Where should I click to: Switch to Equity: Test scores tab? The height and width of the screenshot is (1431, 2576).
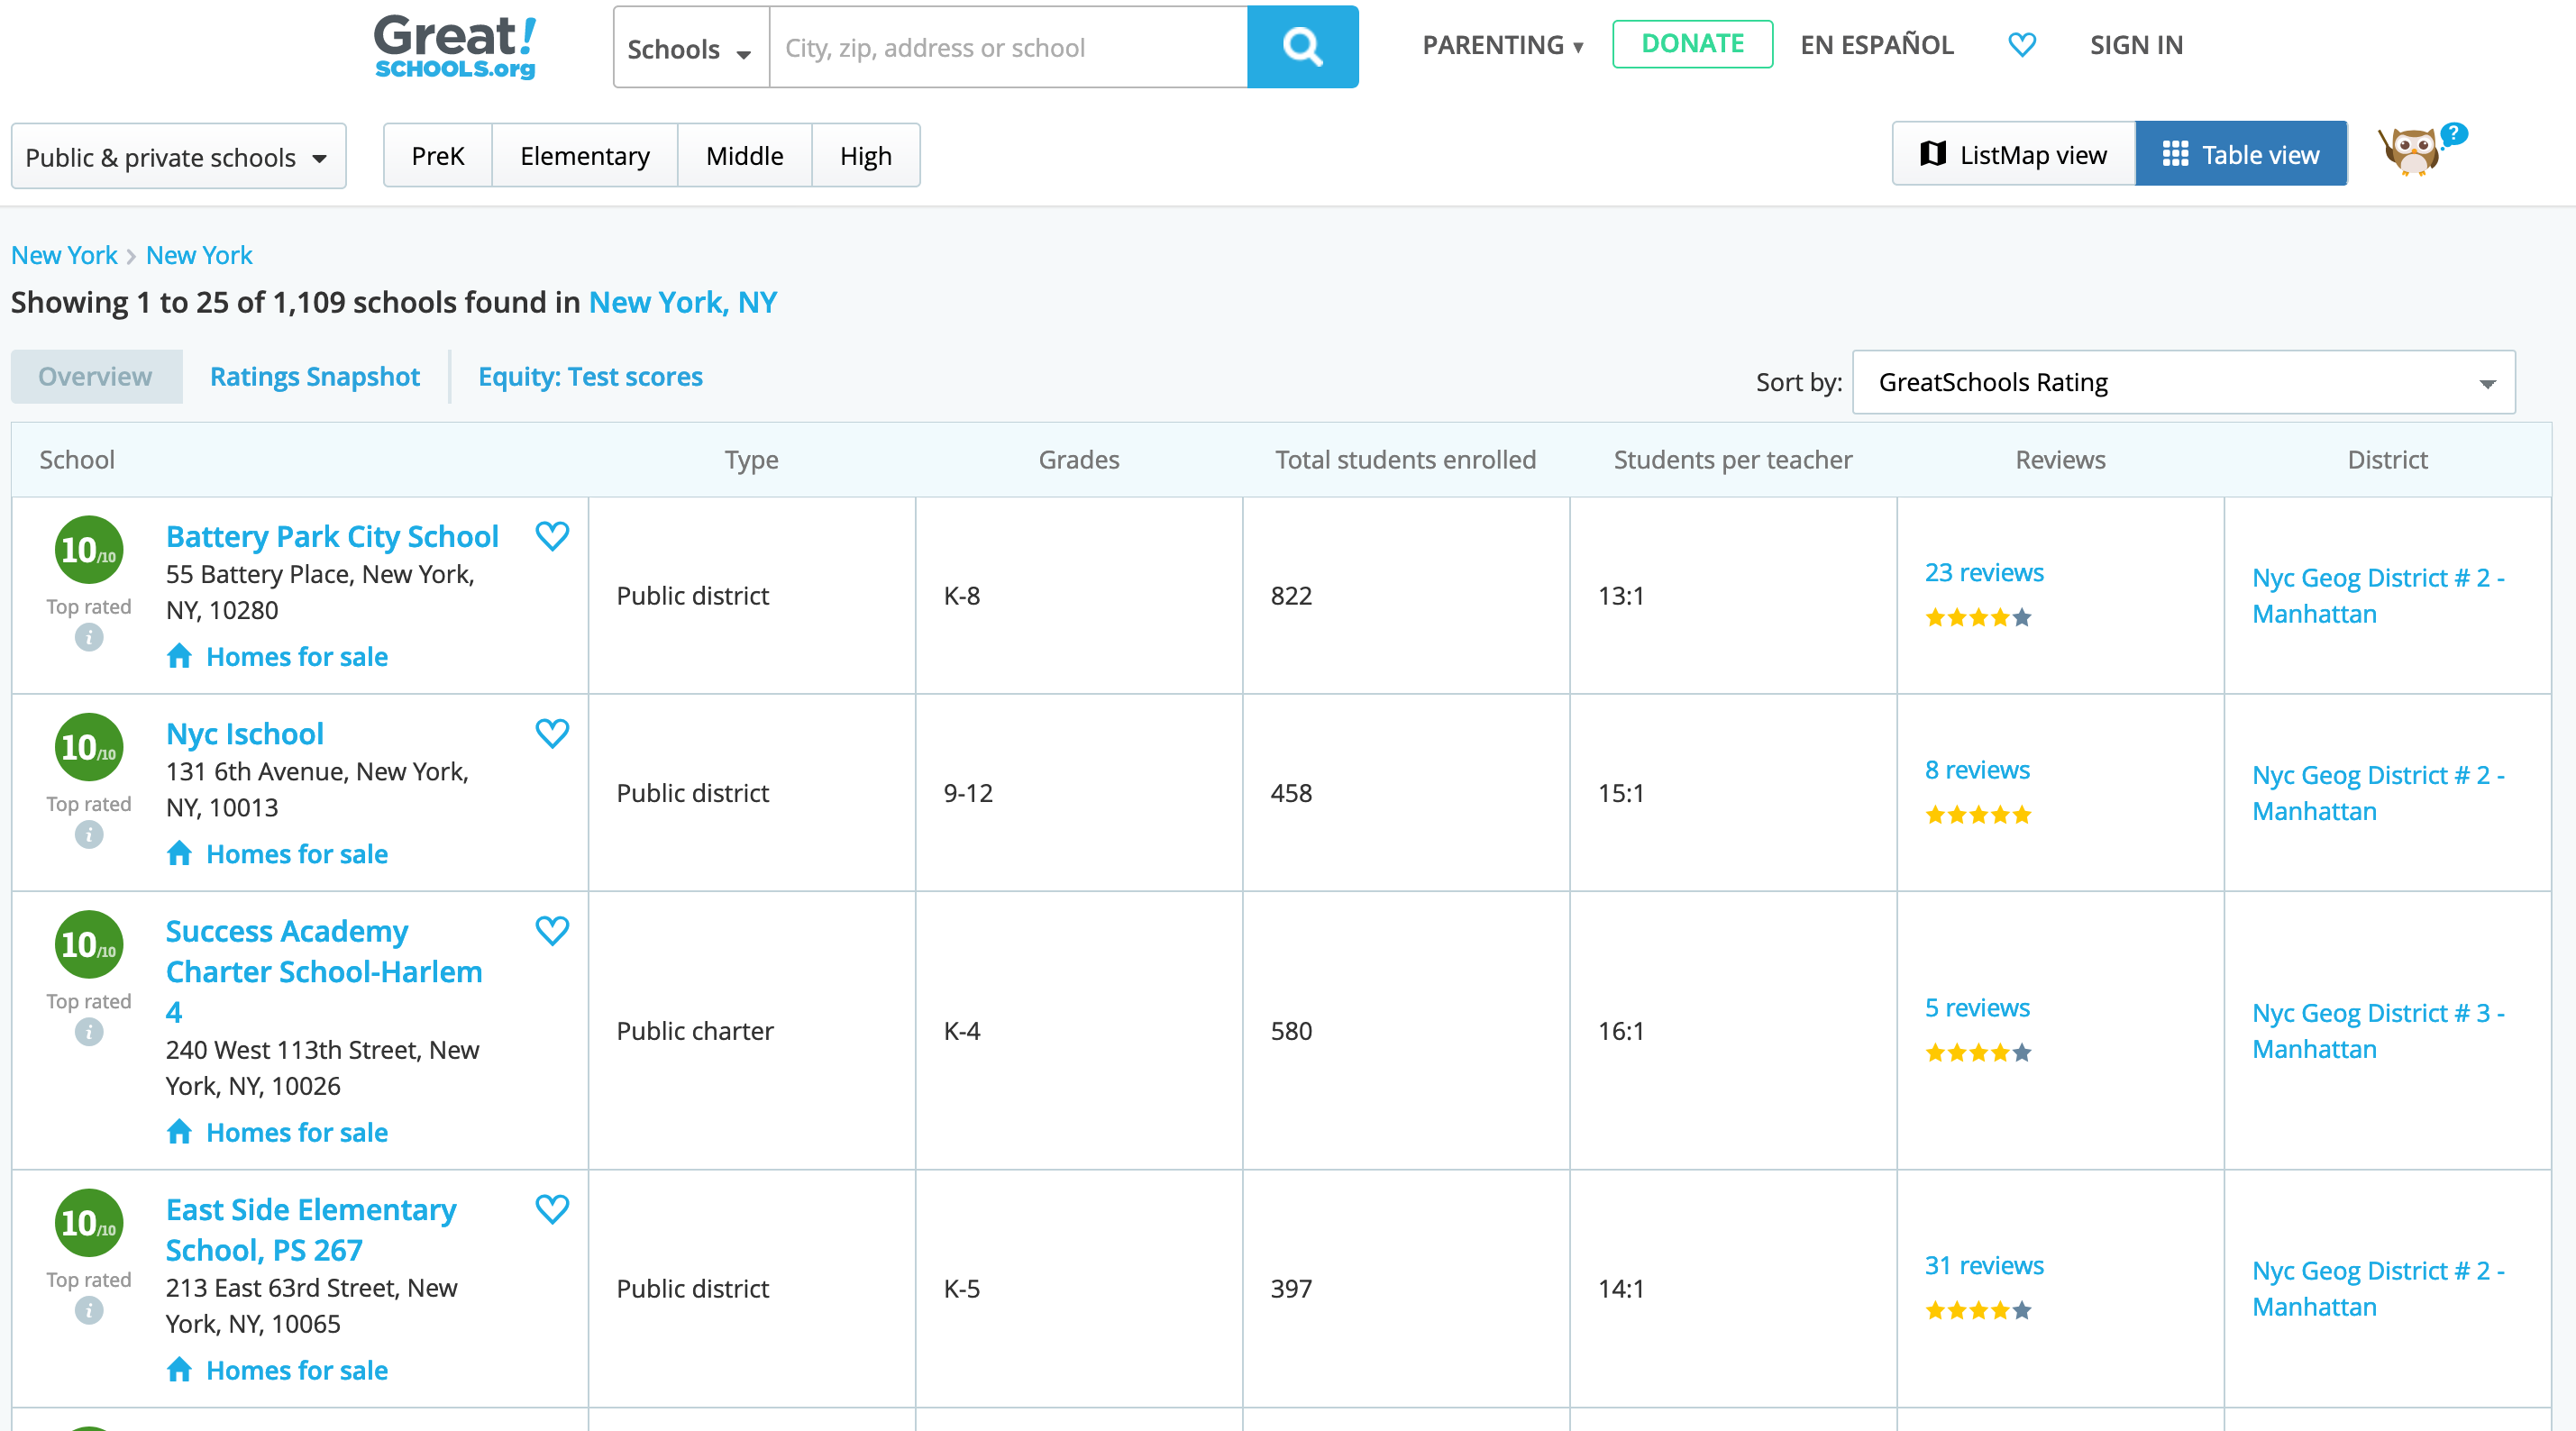click(590, 376)
